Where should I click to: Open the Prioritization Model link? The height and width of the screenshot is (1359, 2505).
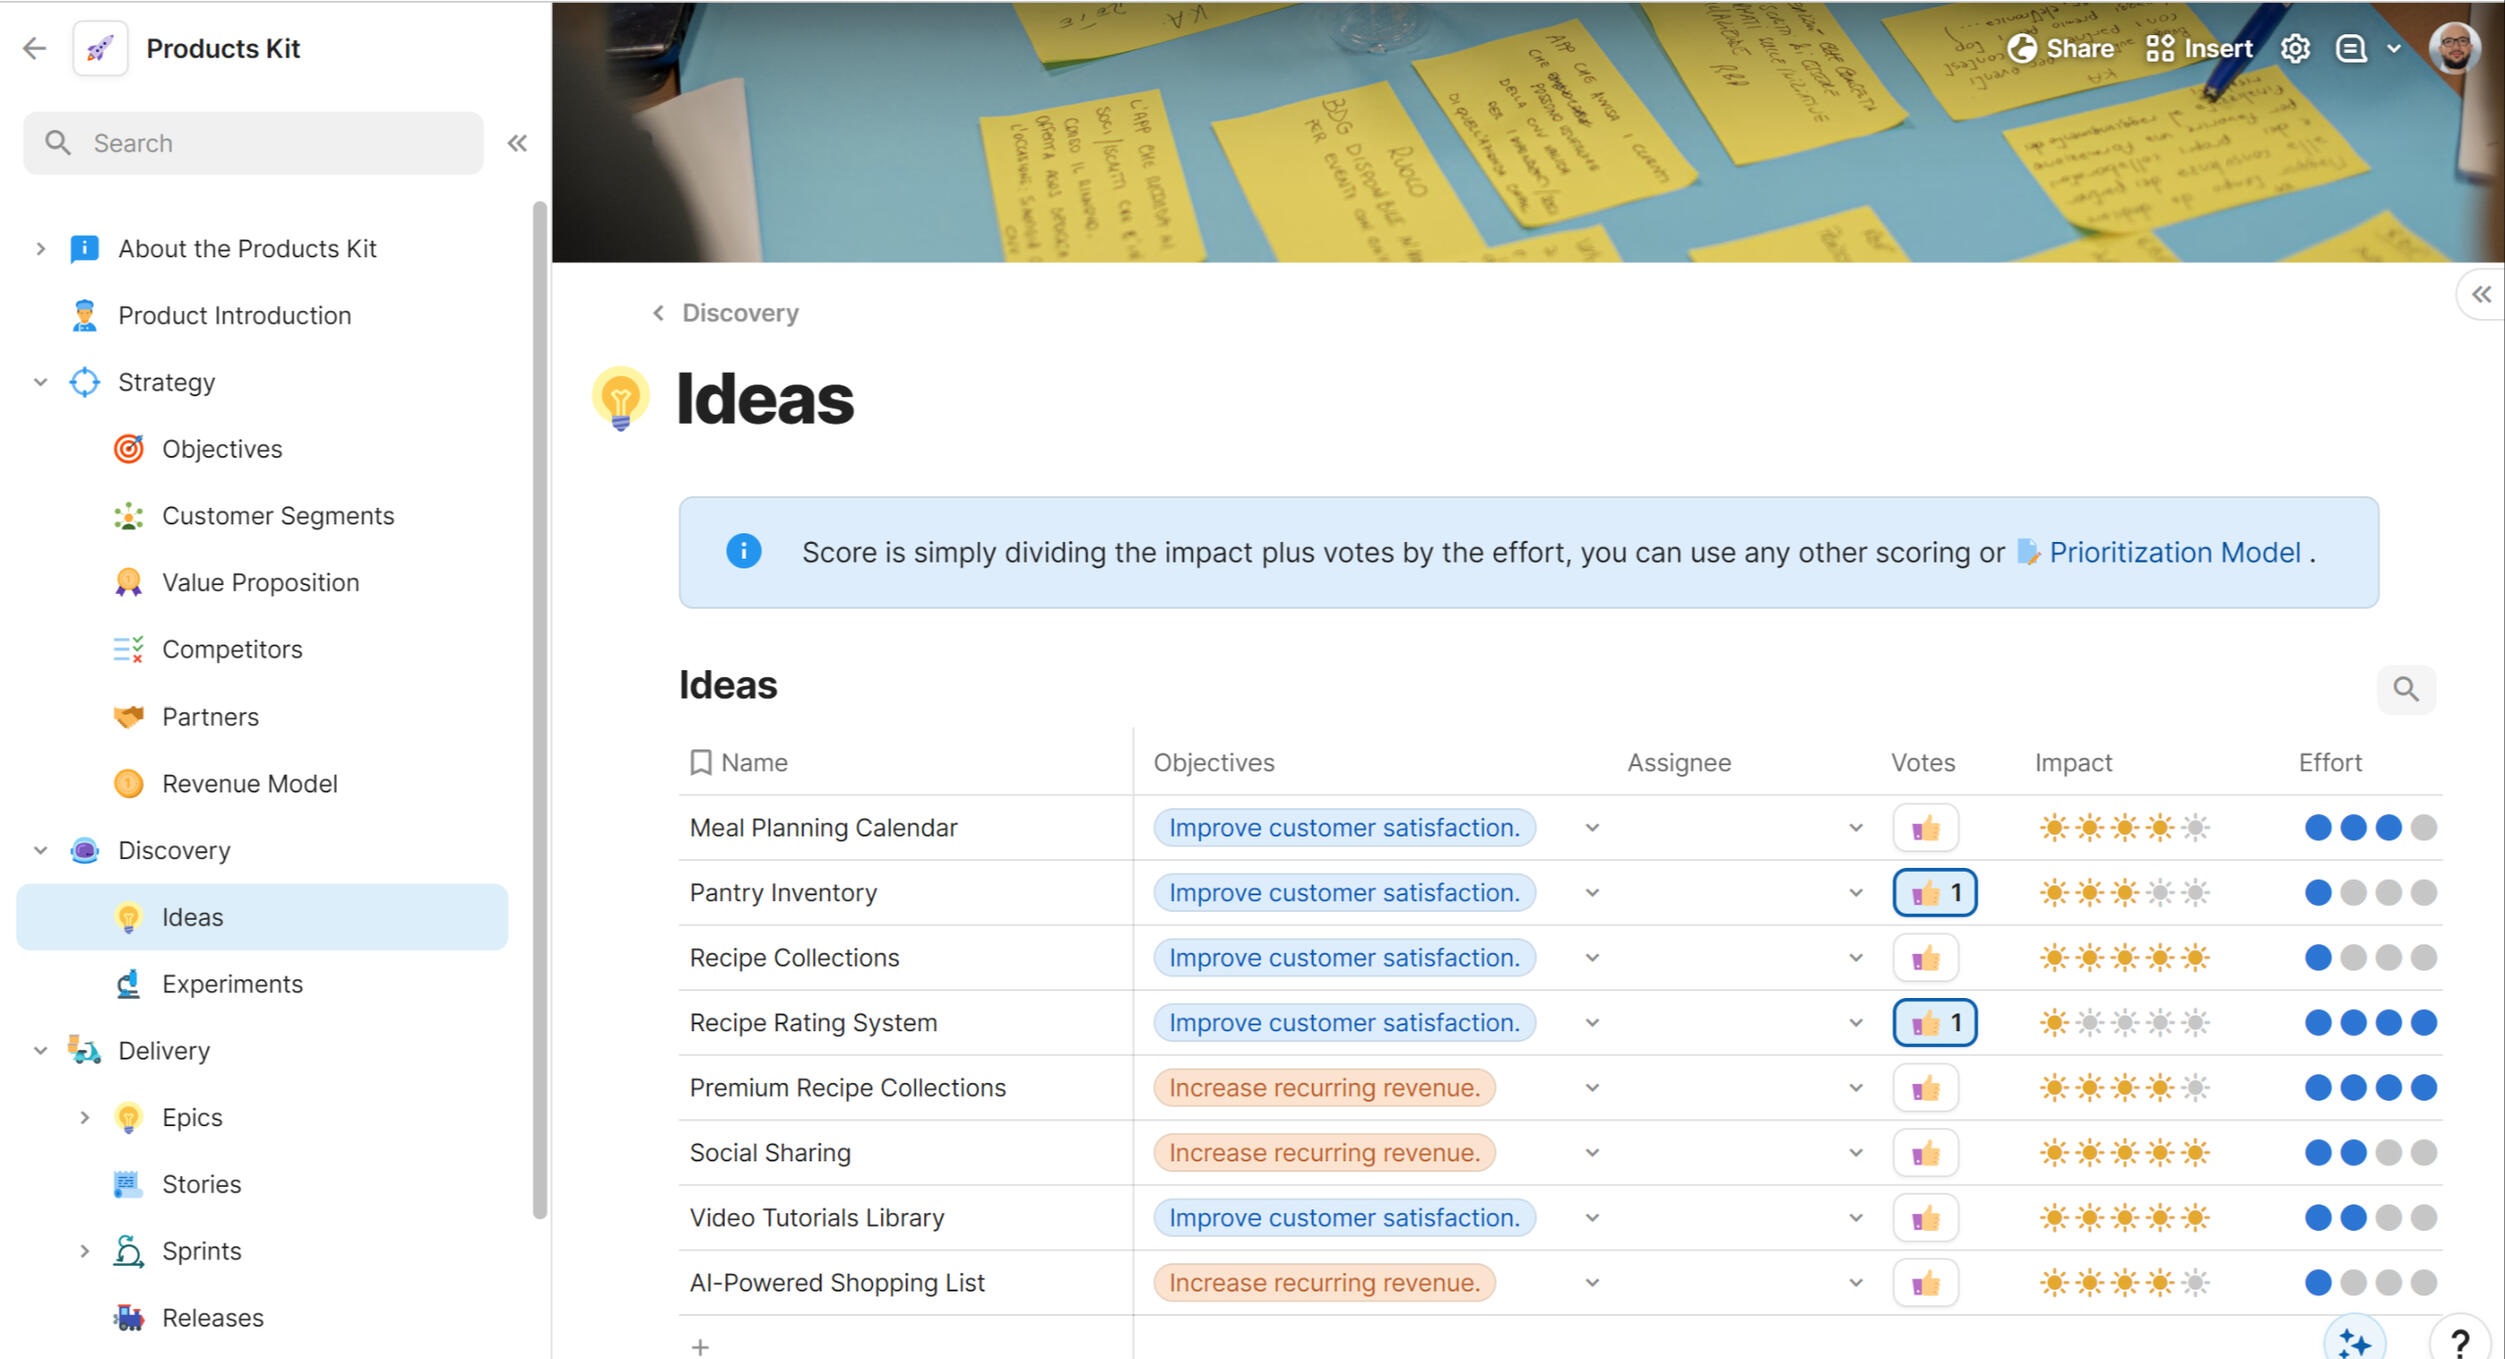coord(2174,552)
